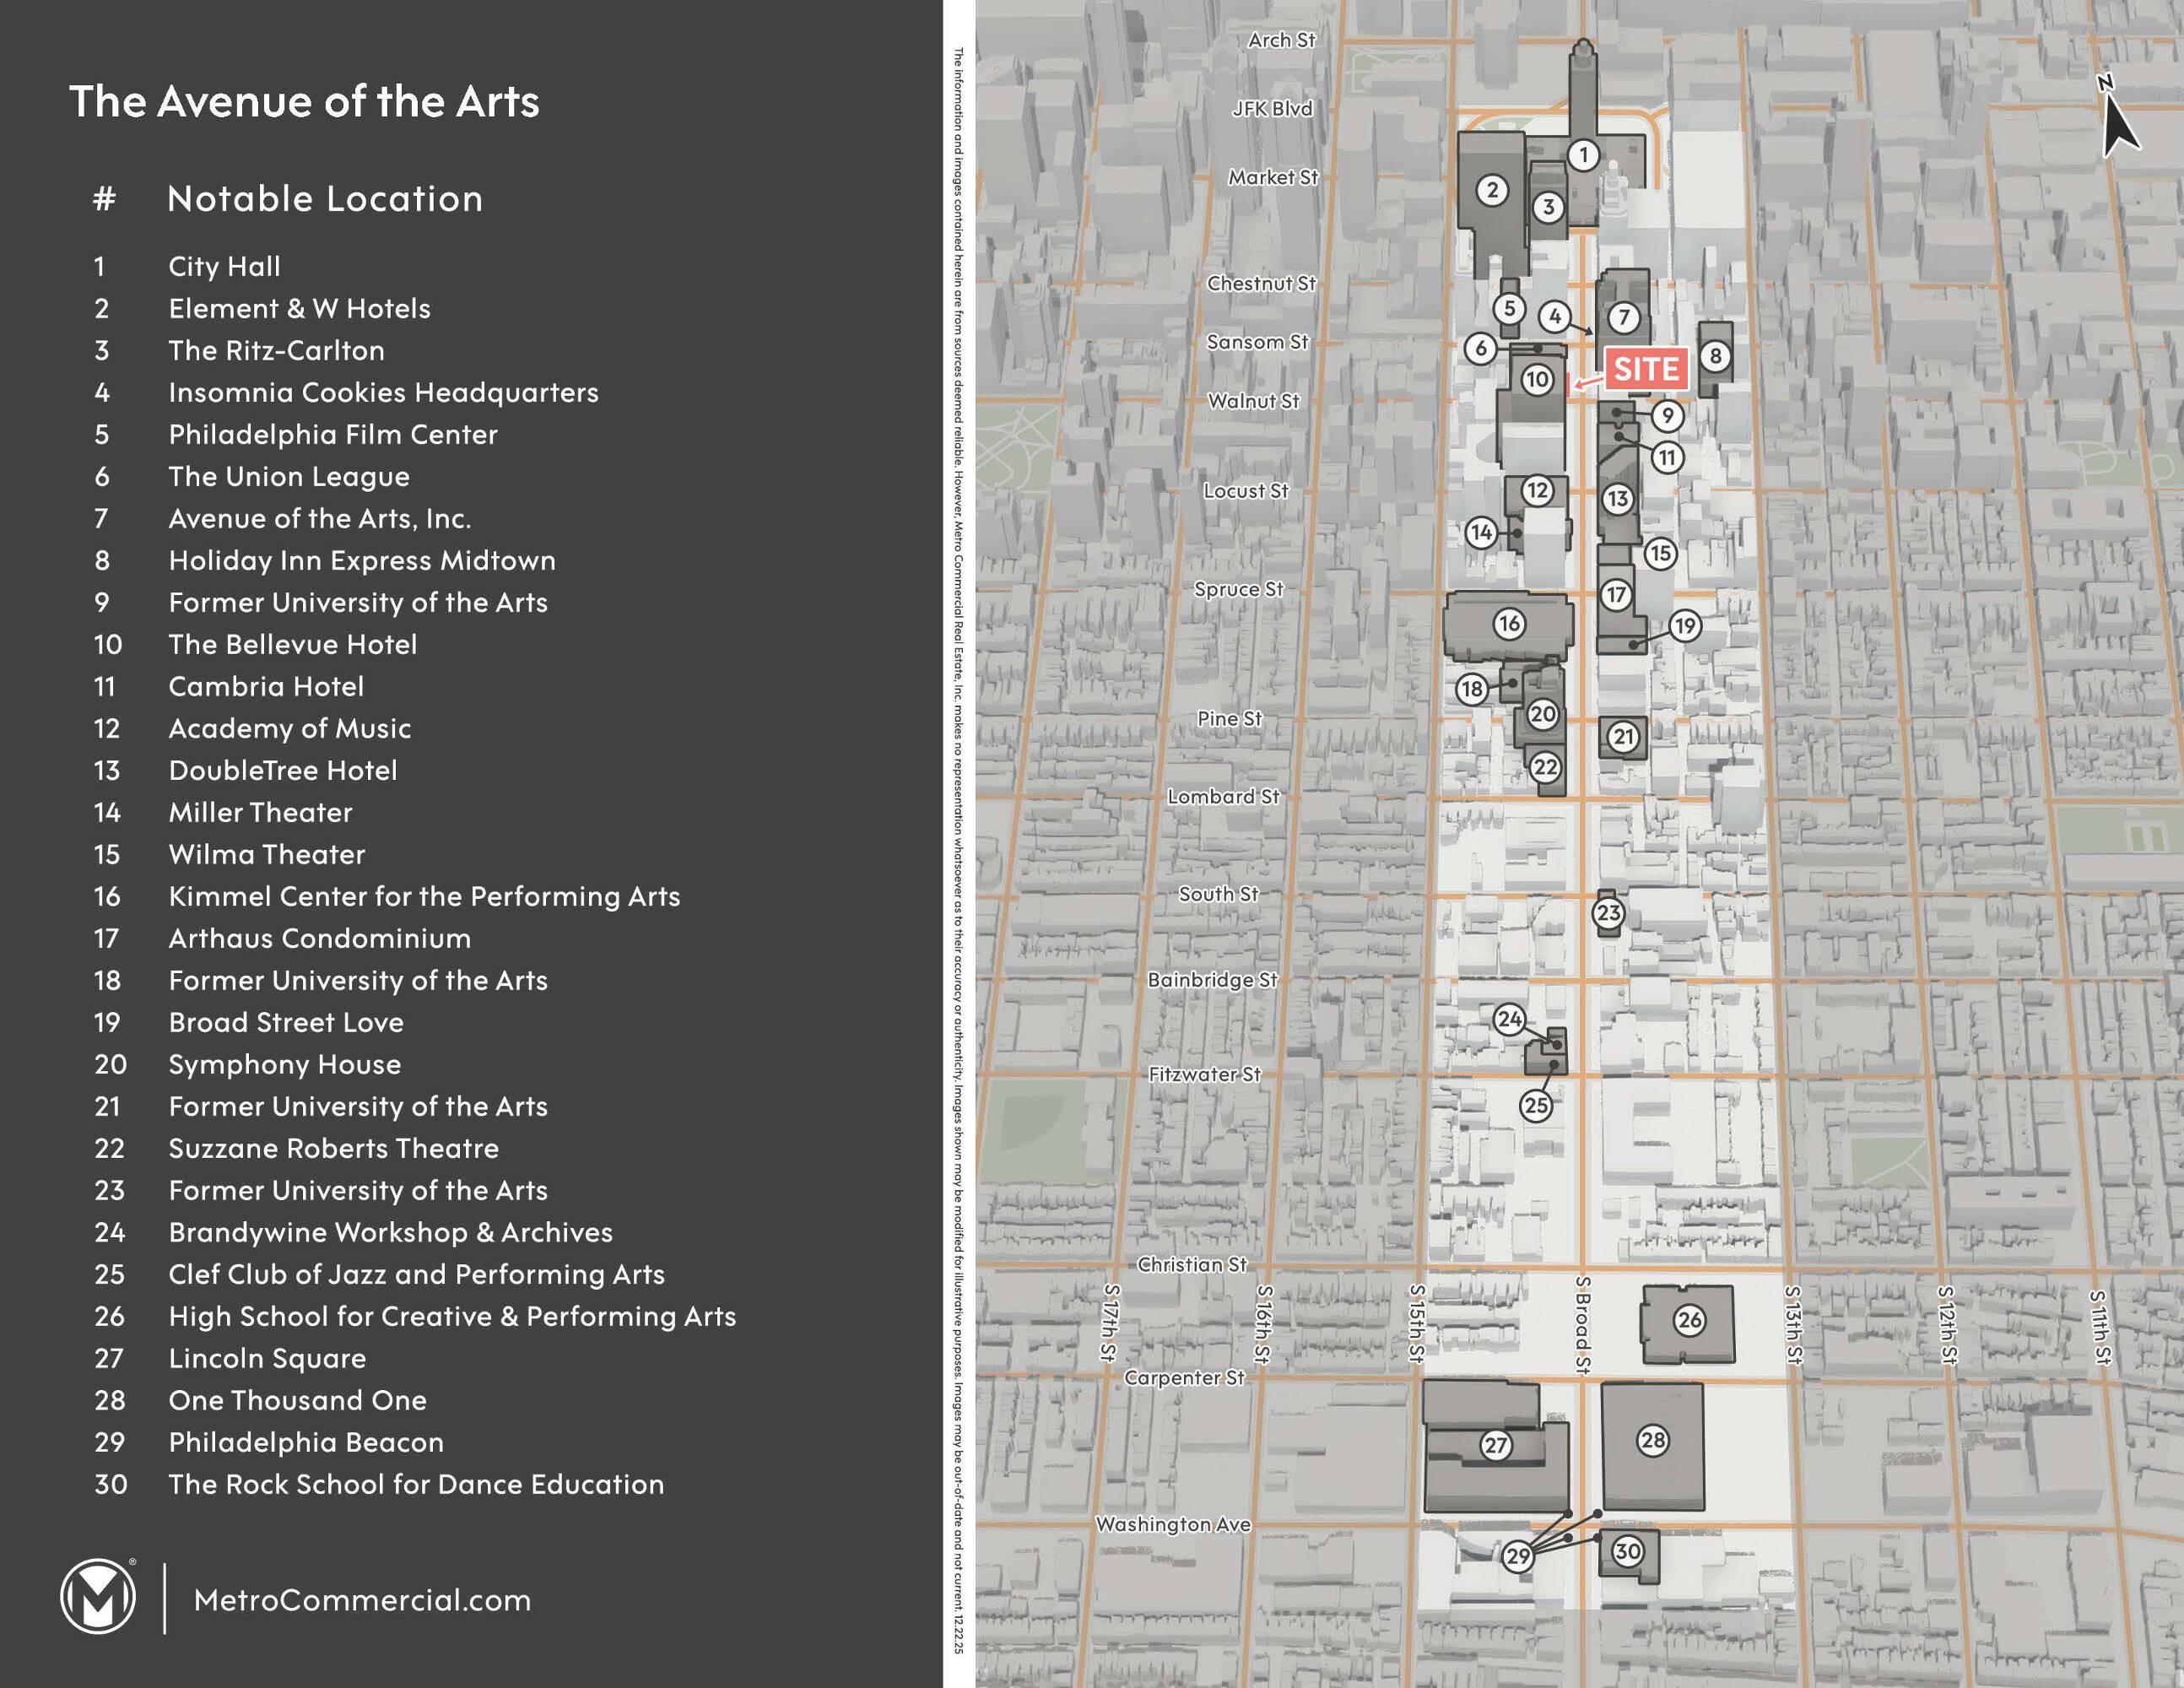The height and width of the screenshot is (1688, 2184).
Task: Click the circled map marker number 3
Action: coord(1549,207)
